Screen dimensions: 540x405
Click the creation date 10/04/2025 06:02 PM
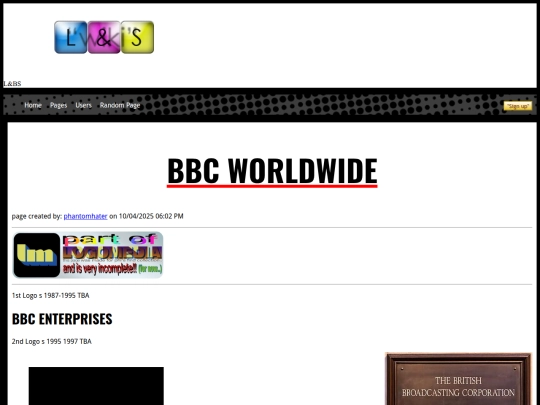coord(151,216)
